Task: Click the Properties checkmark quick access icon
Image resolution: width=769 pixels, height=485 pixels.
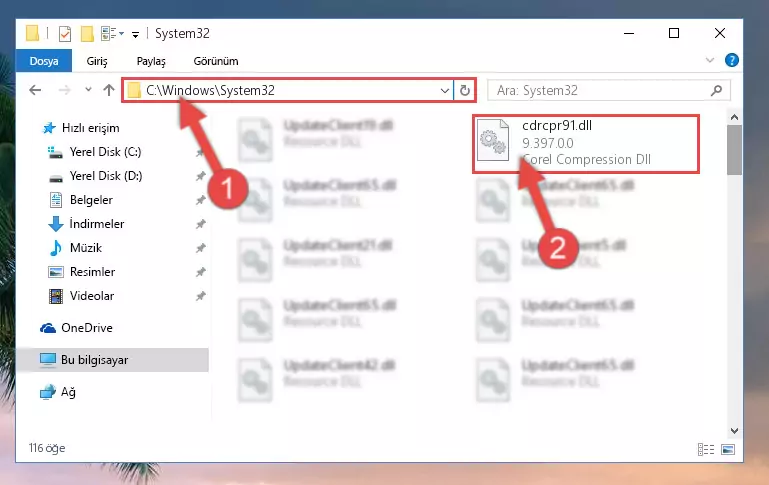Action: click(x=65, y=34)
